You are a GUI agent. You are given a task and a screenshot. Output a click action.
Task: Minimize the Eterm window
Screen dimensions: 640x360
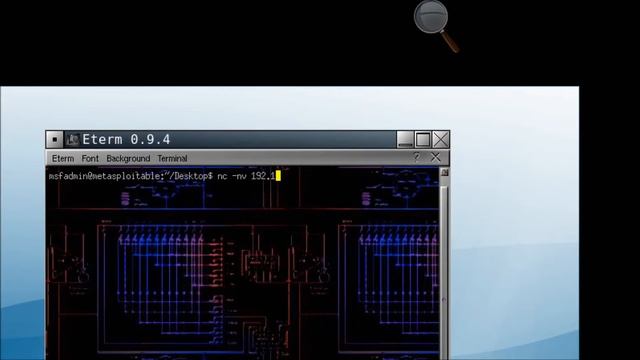[405, 140]
